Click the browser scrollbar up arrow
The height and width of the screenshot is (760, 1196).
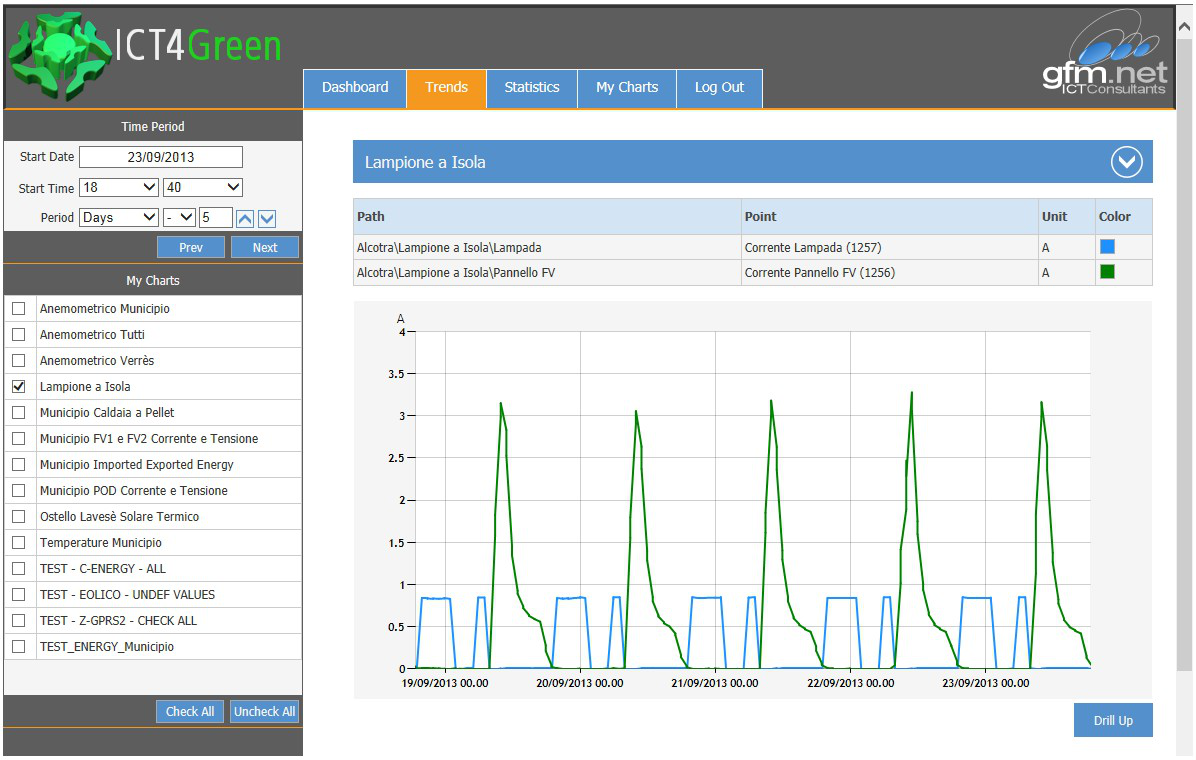[x=1185, y=25]
